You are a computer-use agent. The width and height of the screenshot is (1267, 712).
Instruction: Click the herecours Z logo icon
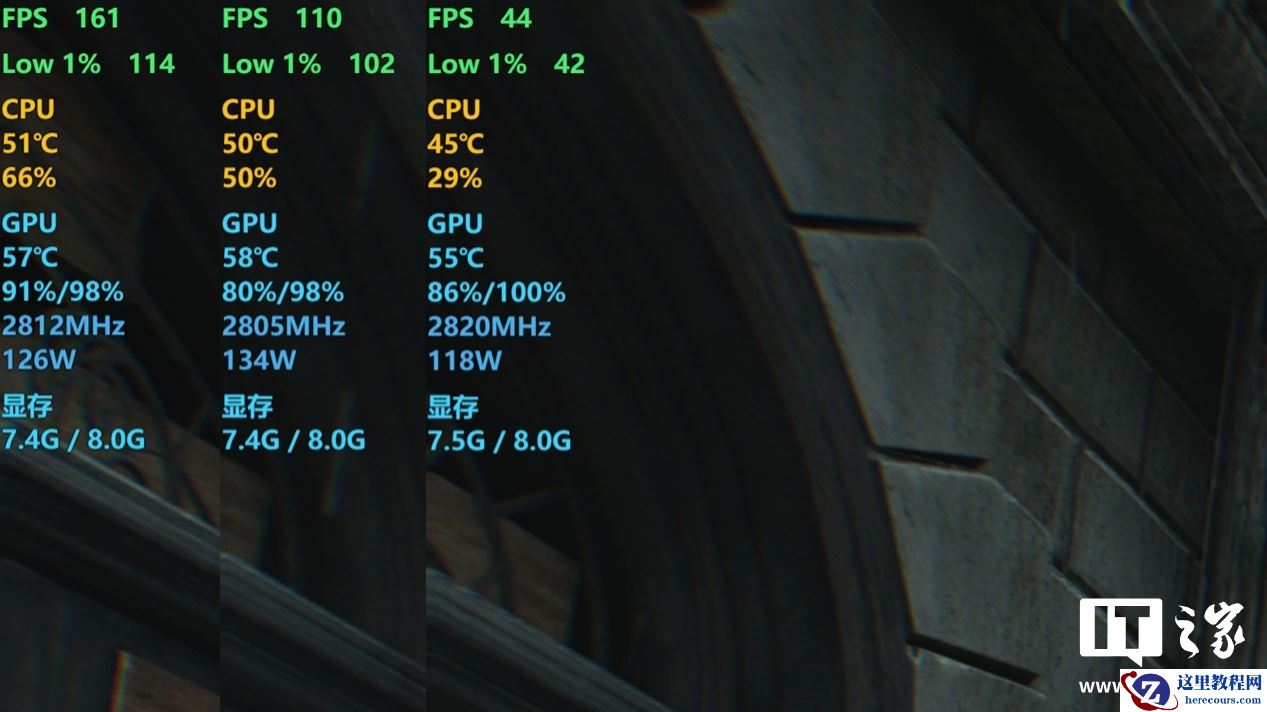1149,692
